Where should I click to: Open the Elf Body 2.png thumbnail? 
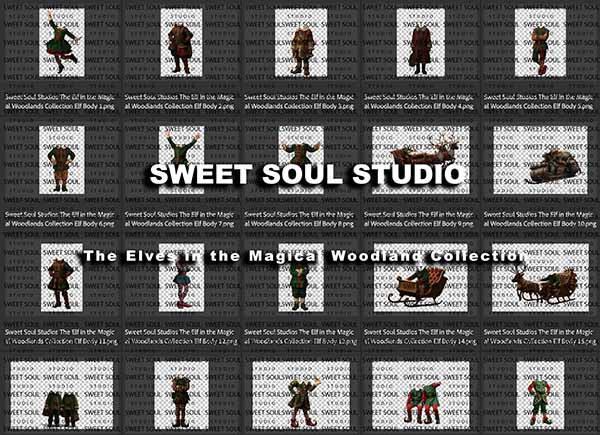click(x=181, y=42)
